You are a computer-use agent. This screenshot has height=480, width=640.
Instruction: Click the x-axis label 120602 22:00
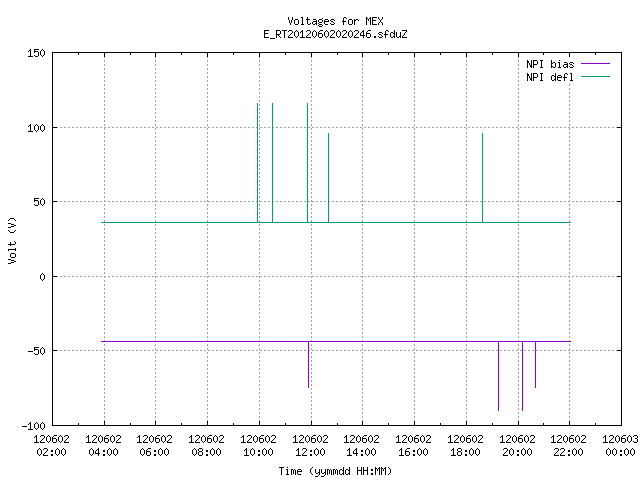tap(568, 446)
